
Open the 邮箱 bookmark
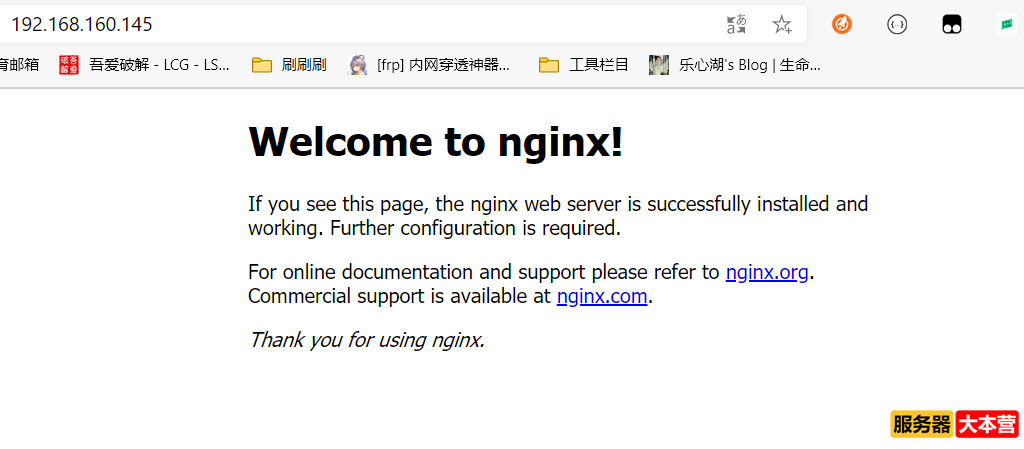pyautogui.click(x=20, y=65)
